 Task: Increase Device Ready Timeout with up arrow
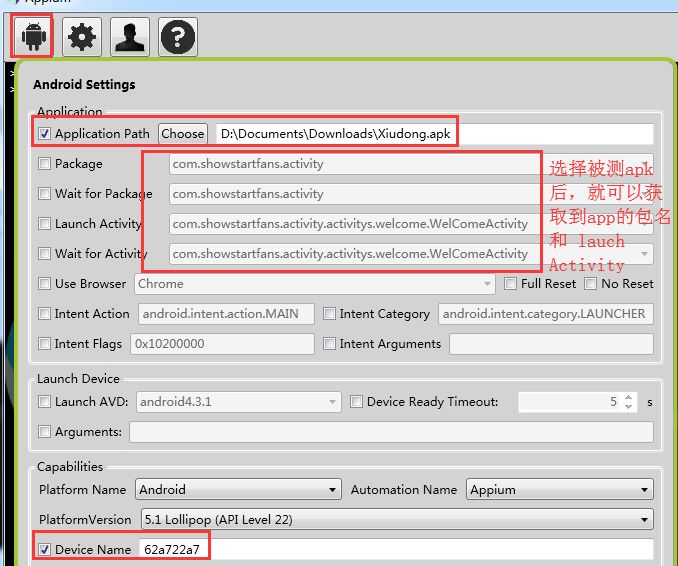click(629, 397)
